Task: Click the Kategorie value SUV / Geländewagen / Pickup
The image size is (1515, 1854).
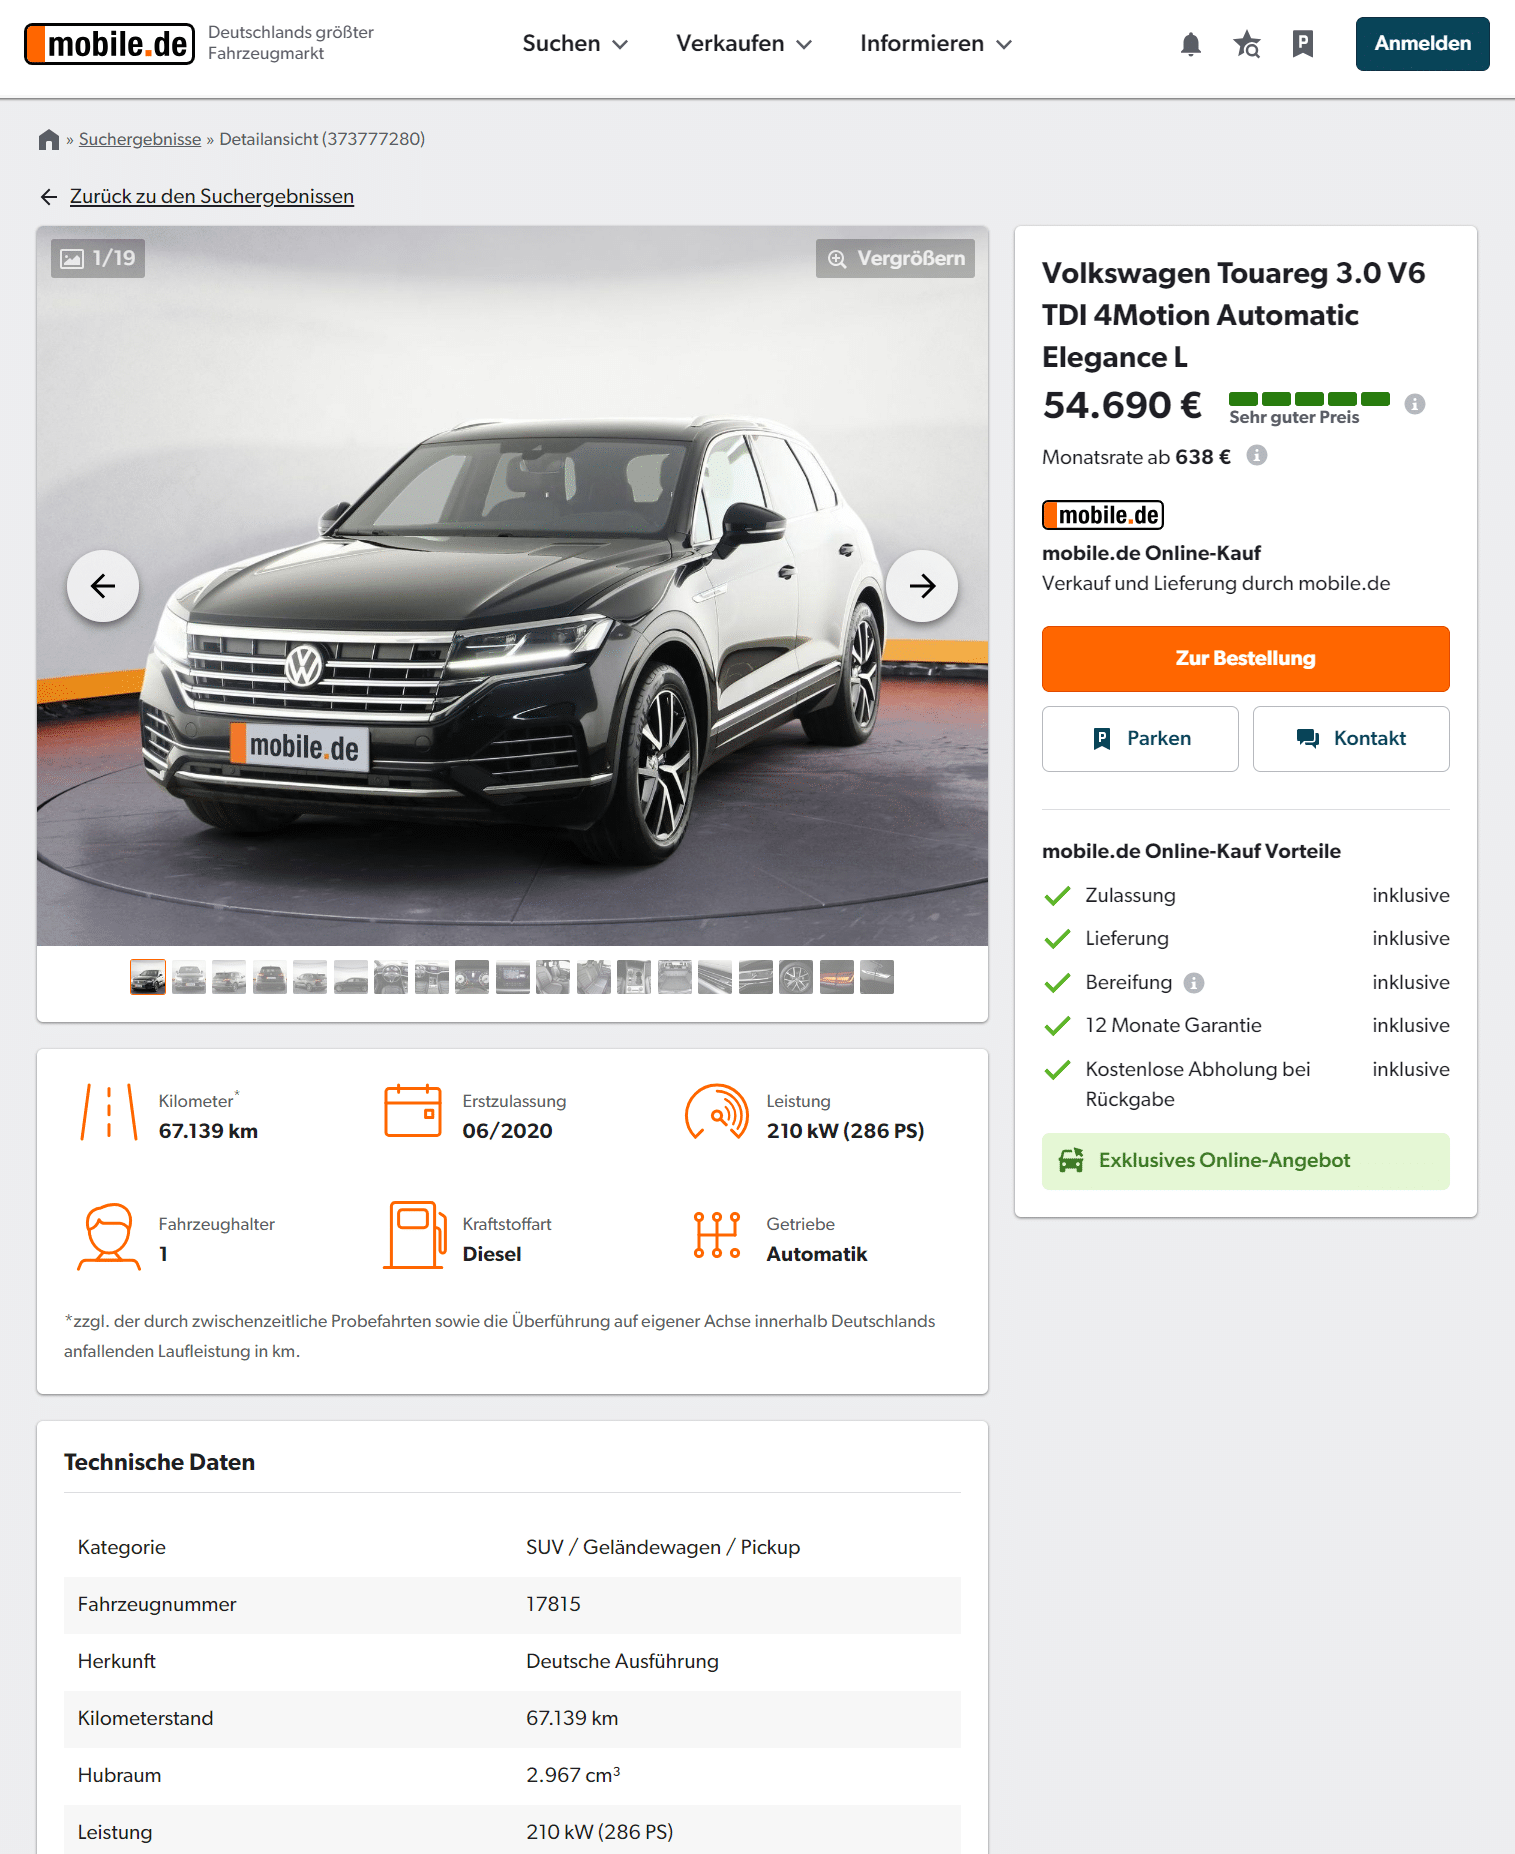Action: pyautogui.click(x=663, y=1547)
